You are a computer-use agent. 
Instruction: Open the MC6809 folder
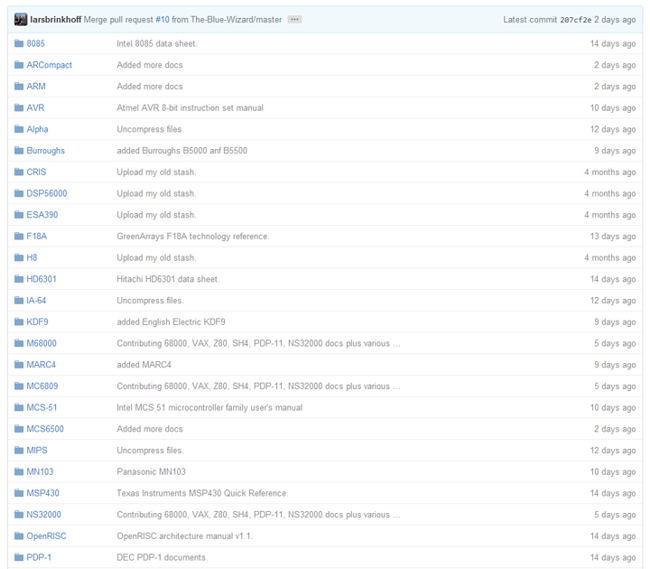click(x=42, y=386)
